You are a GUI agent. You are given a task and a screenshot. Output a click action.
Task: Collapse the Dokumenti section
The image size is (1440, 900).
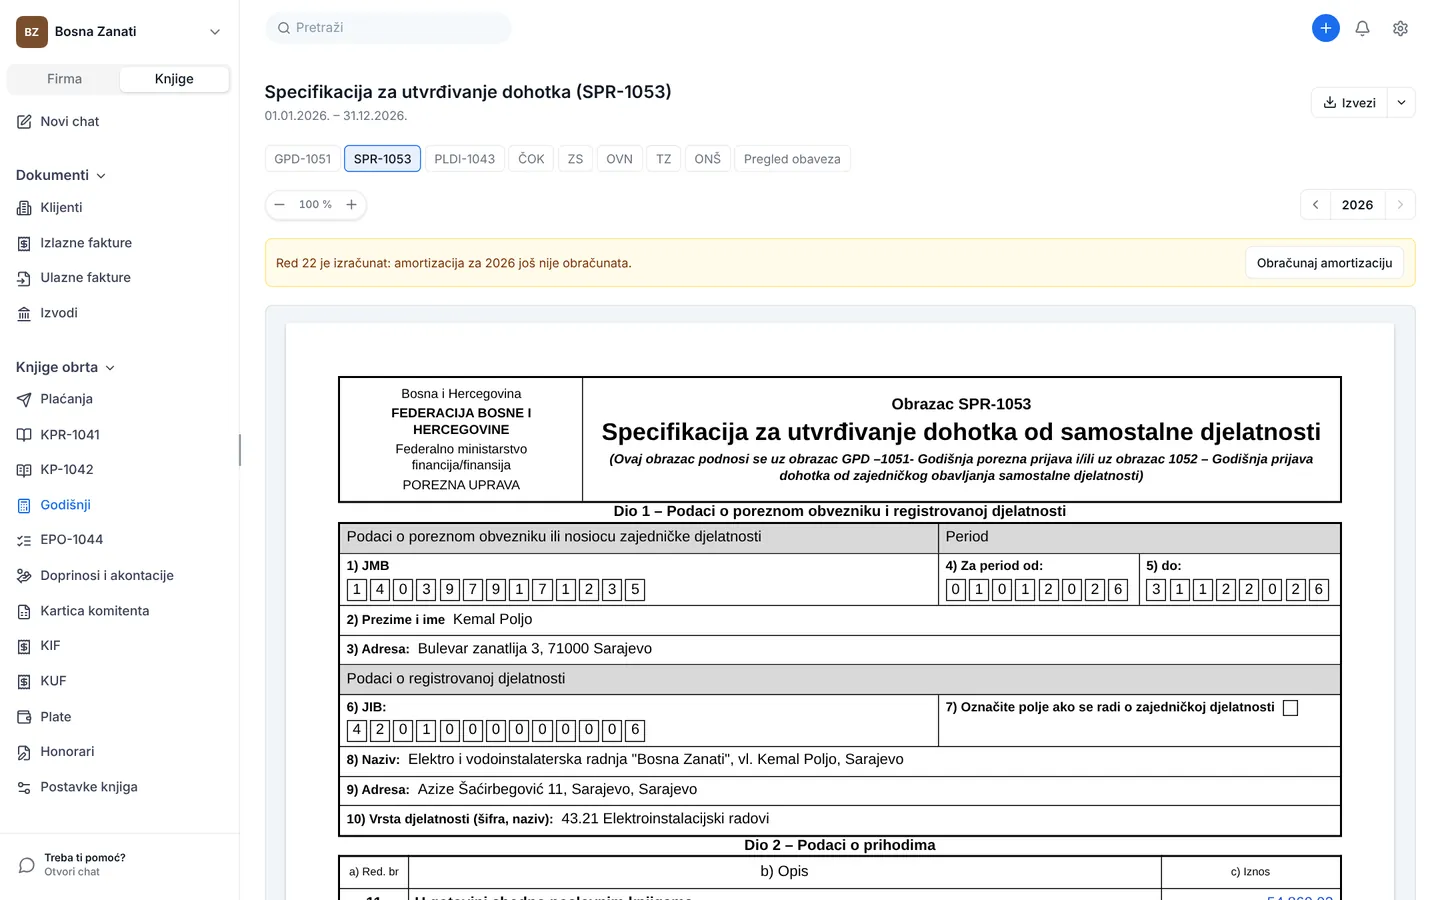coord(61,175)
